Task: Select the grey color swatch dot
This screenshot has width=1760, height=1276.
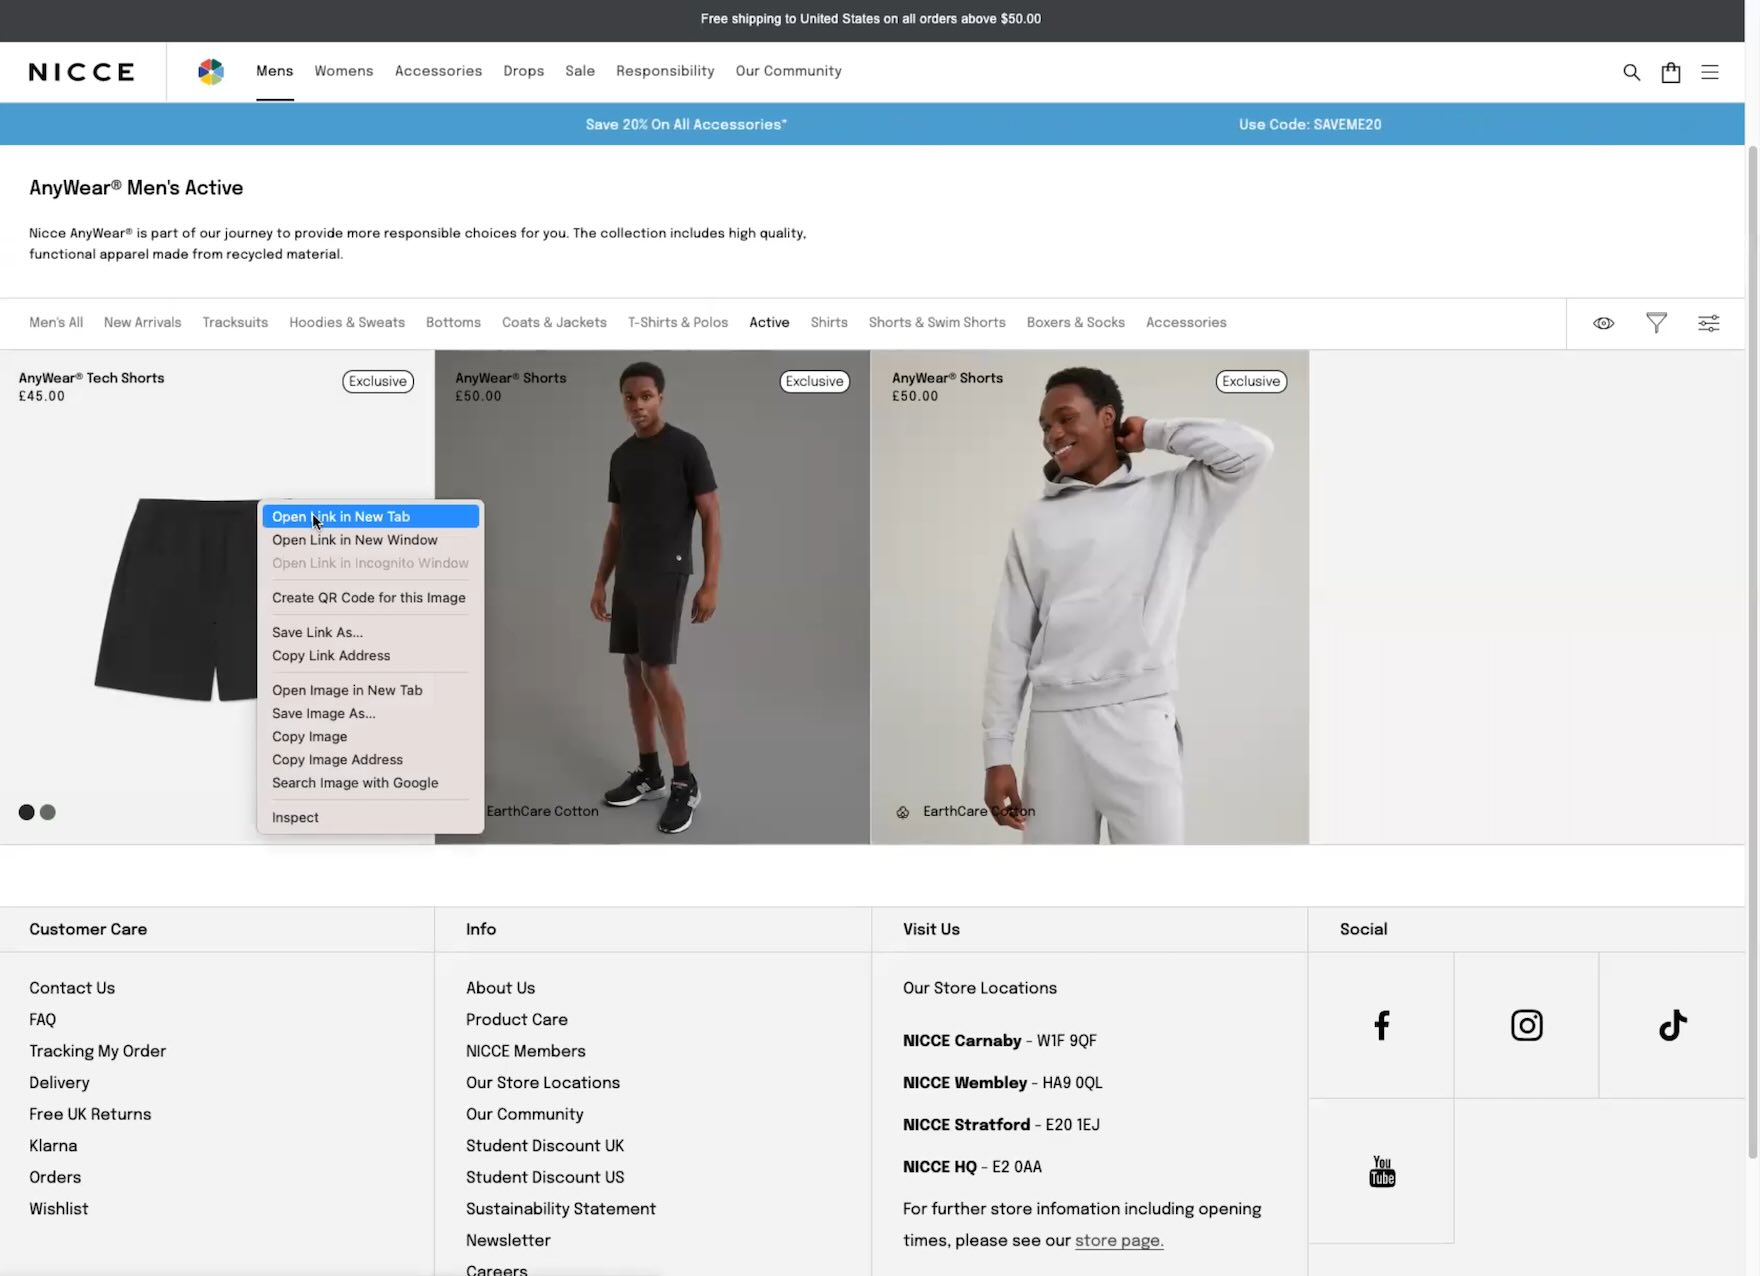Action: click(x=48, y=812)
